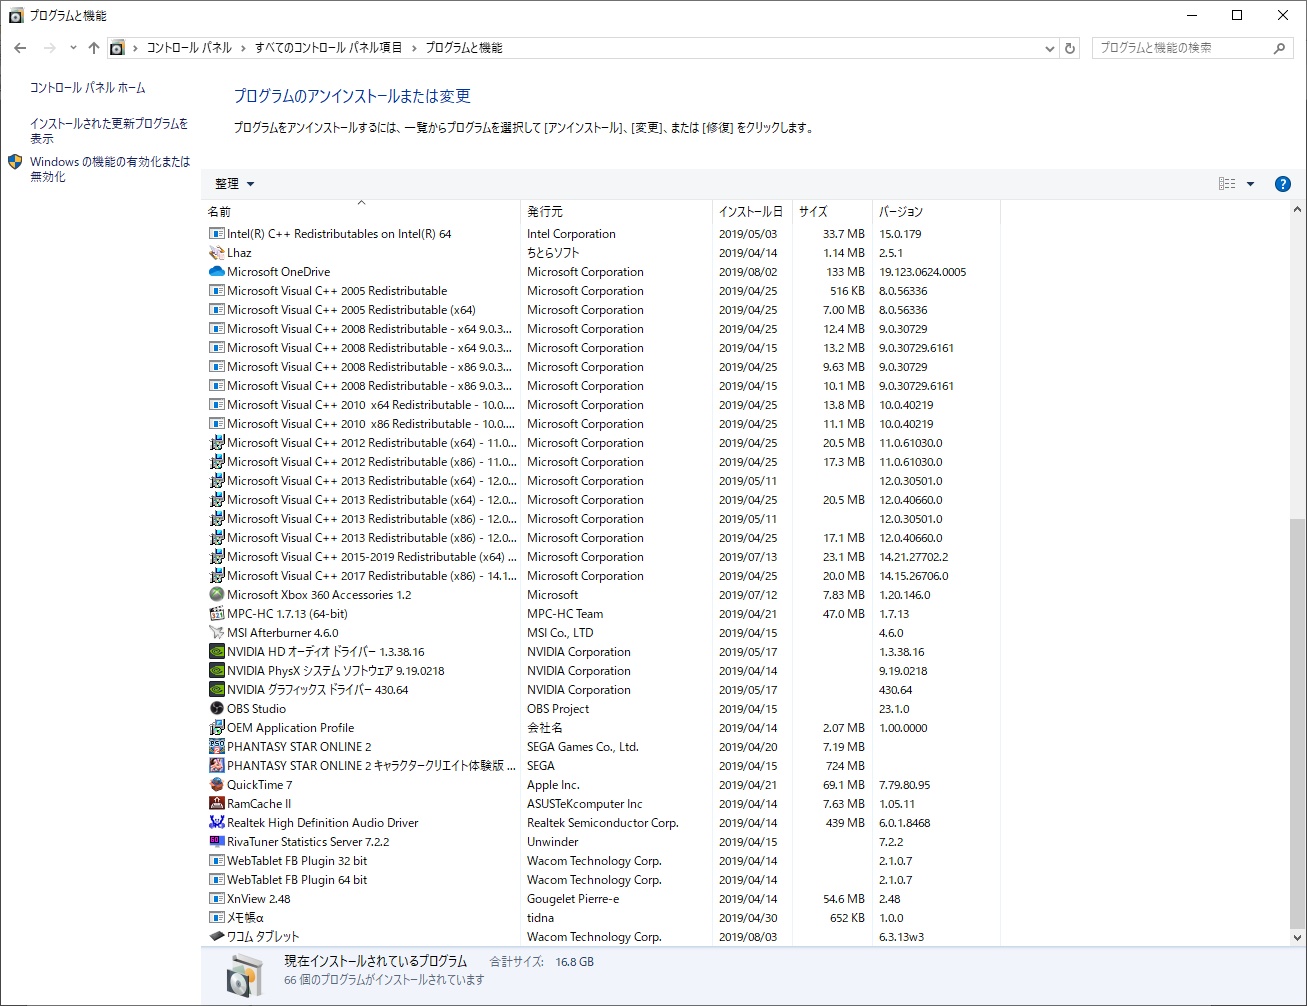Click inside the プログラムと機能の検索 search box
1307x1006 pixels.
click(x=1180, y=48)
